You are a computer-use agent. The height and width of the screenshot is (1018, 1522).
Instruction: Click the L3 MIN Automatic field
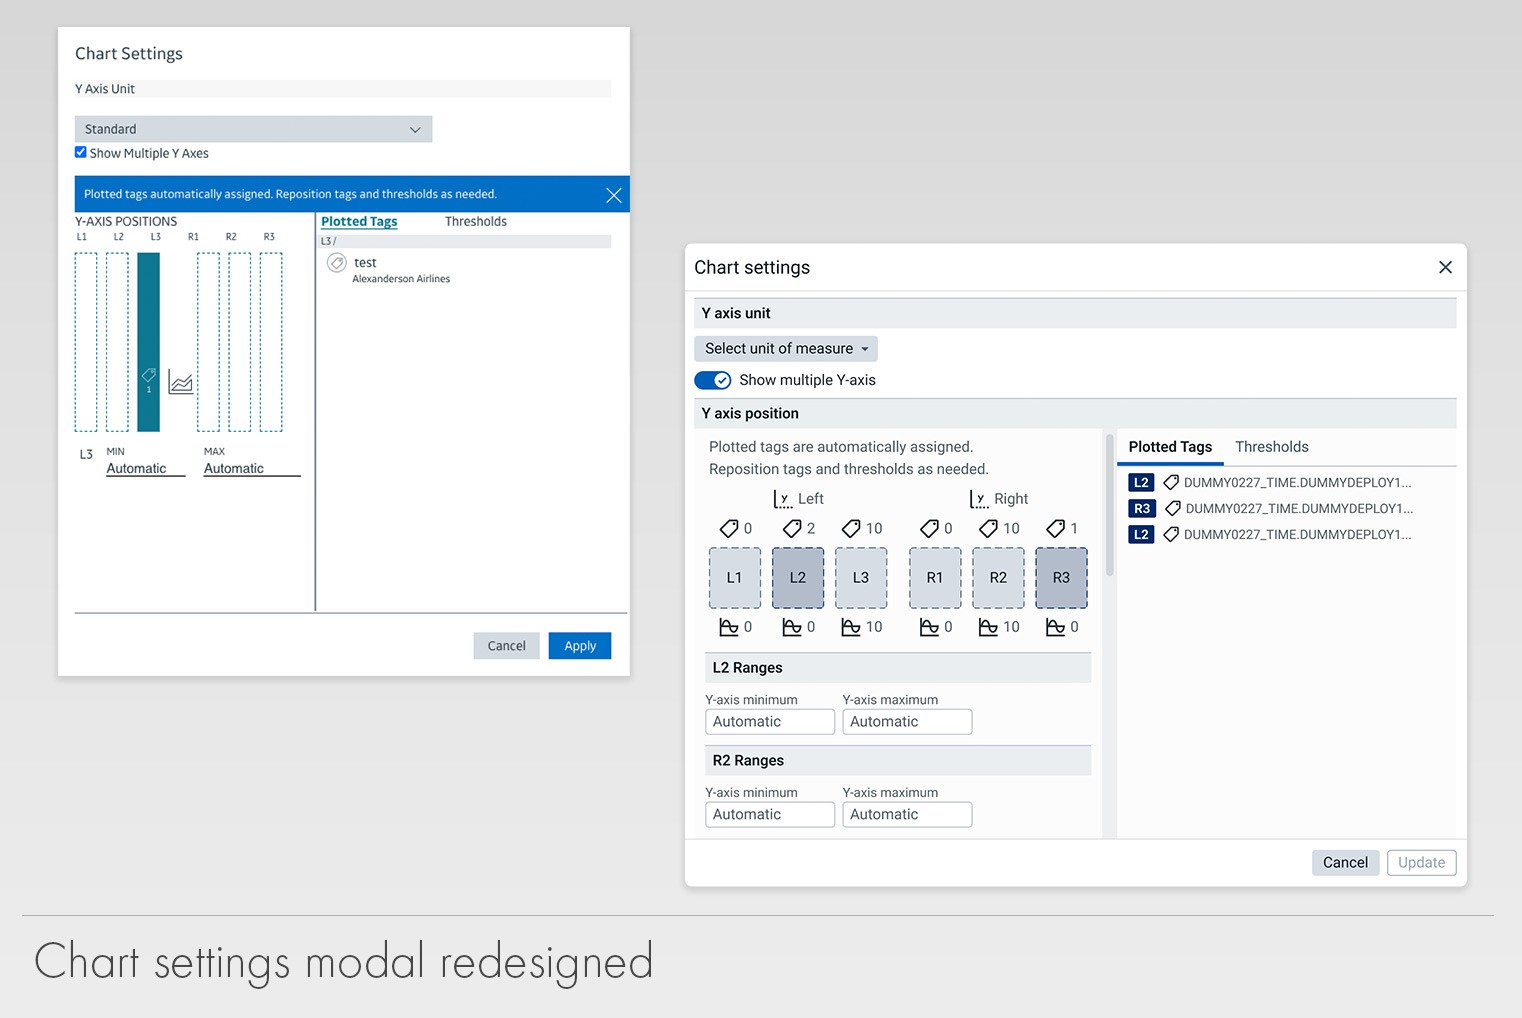pyautogui.click(x=146, y=468)
